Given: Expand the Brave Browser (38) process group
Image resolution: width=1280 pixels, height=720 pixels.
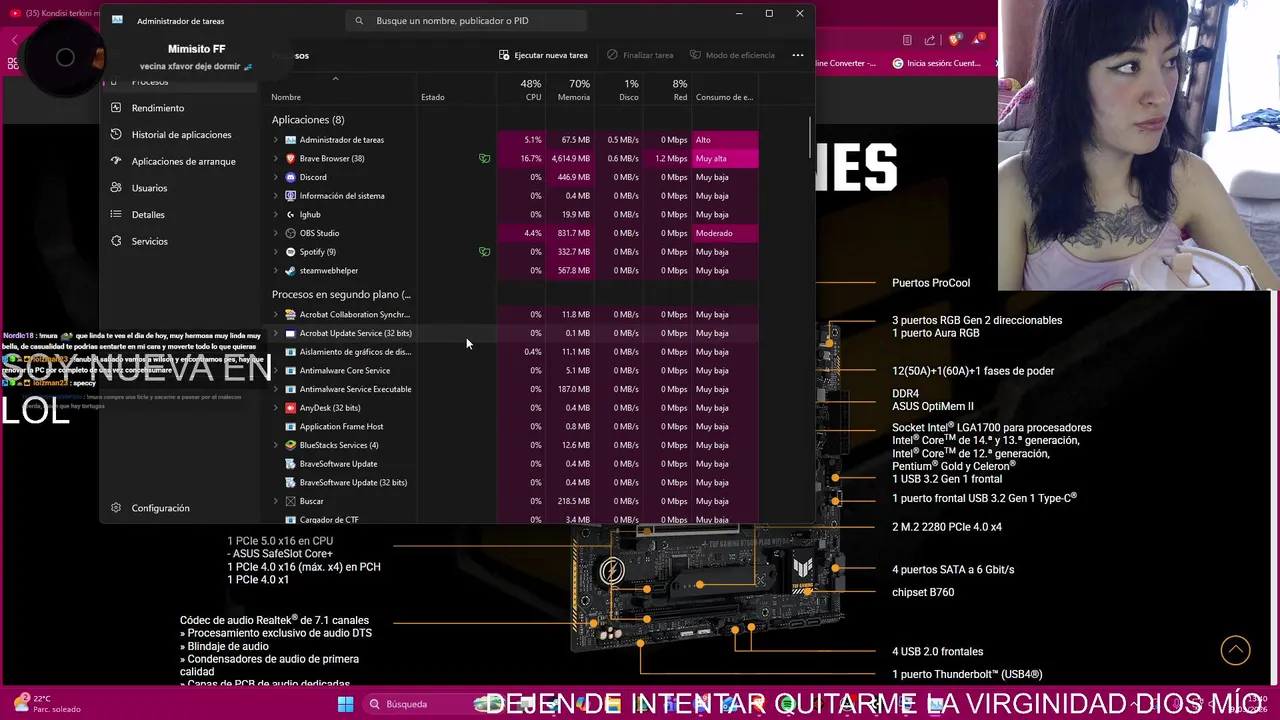Looking at the screenshot, I should [276, 158].
